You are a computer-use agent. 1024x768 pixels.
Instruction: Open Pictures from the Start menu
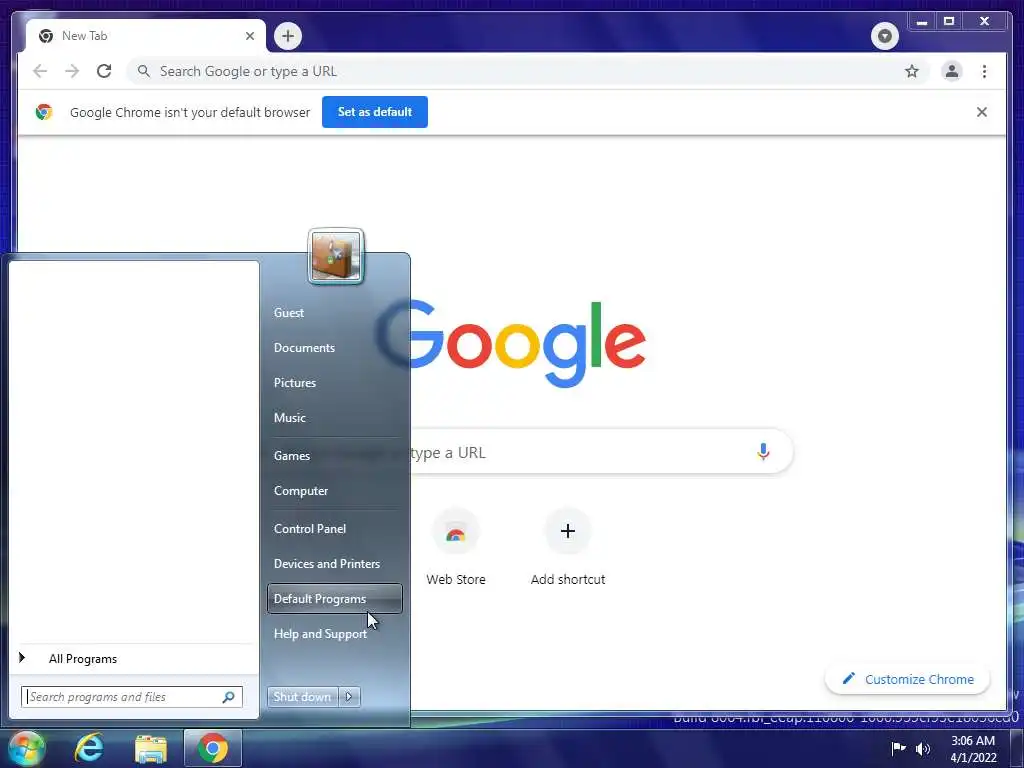[x=295, y=383]
